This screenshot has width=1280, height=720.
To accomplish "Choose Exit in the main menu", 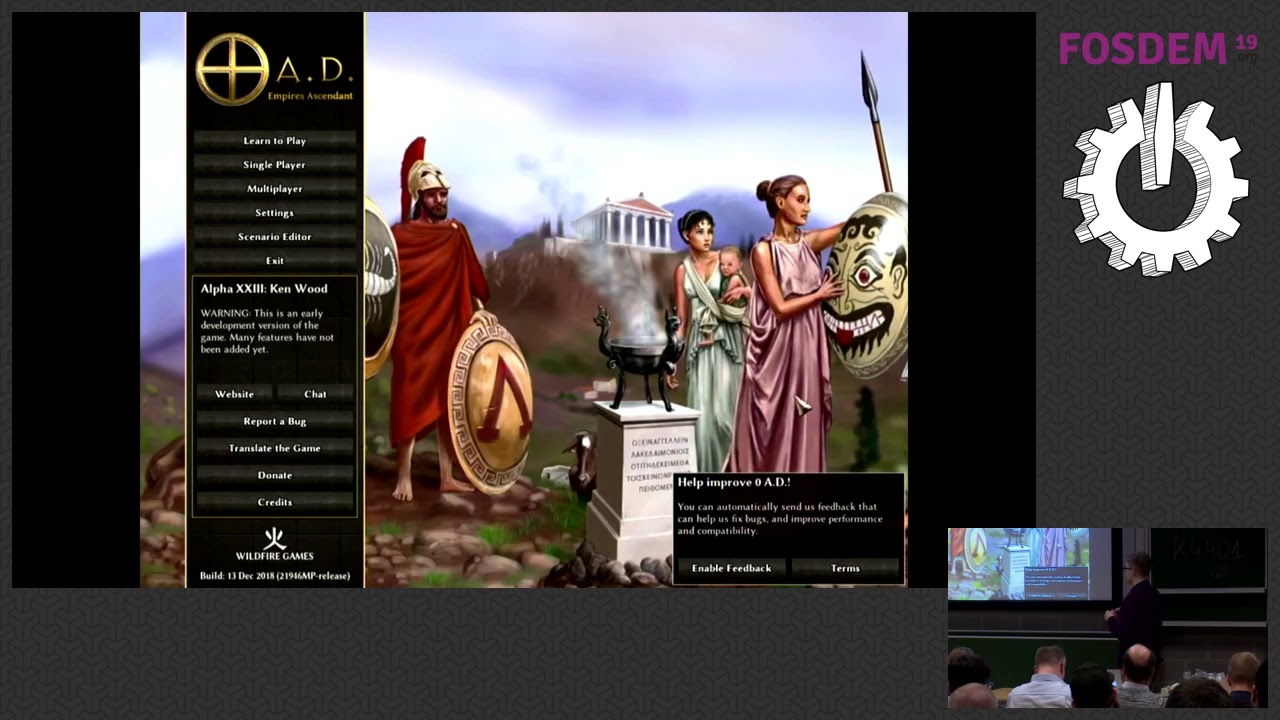I will tap(274, 261).
